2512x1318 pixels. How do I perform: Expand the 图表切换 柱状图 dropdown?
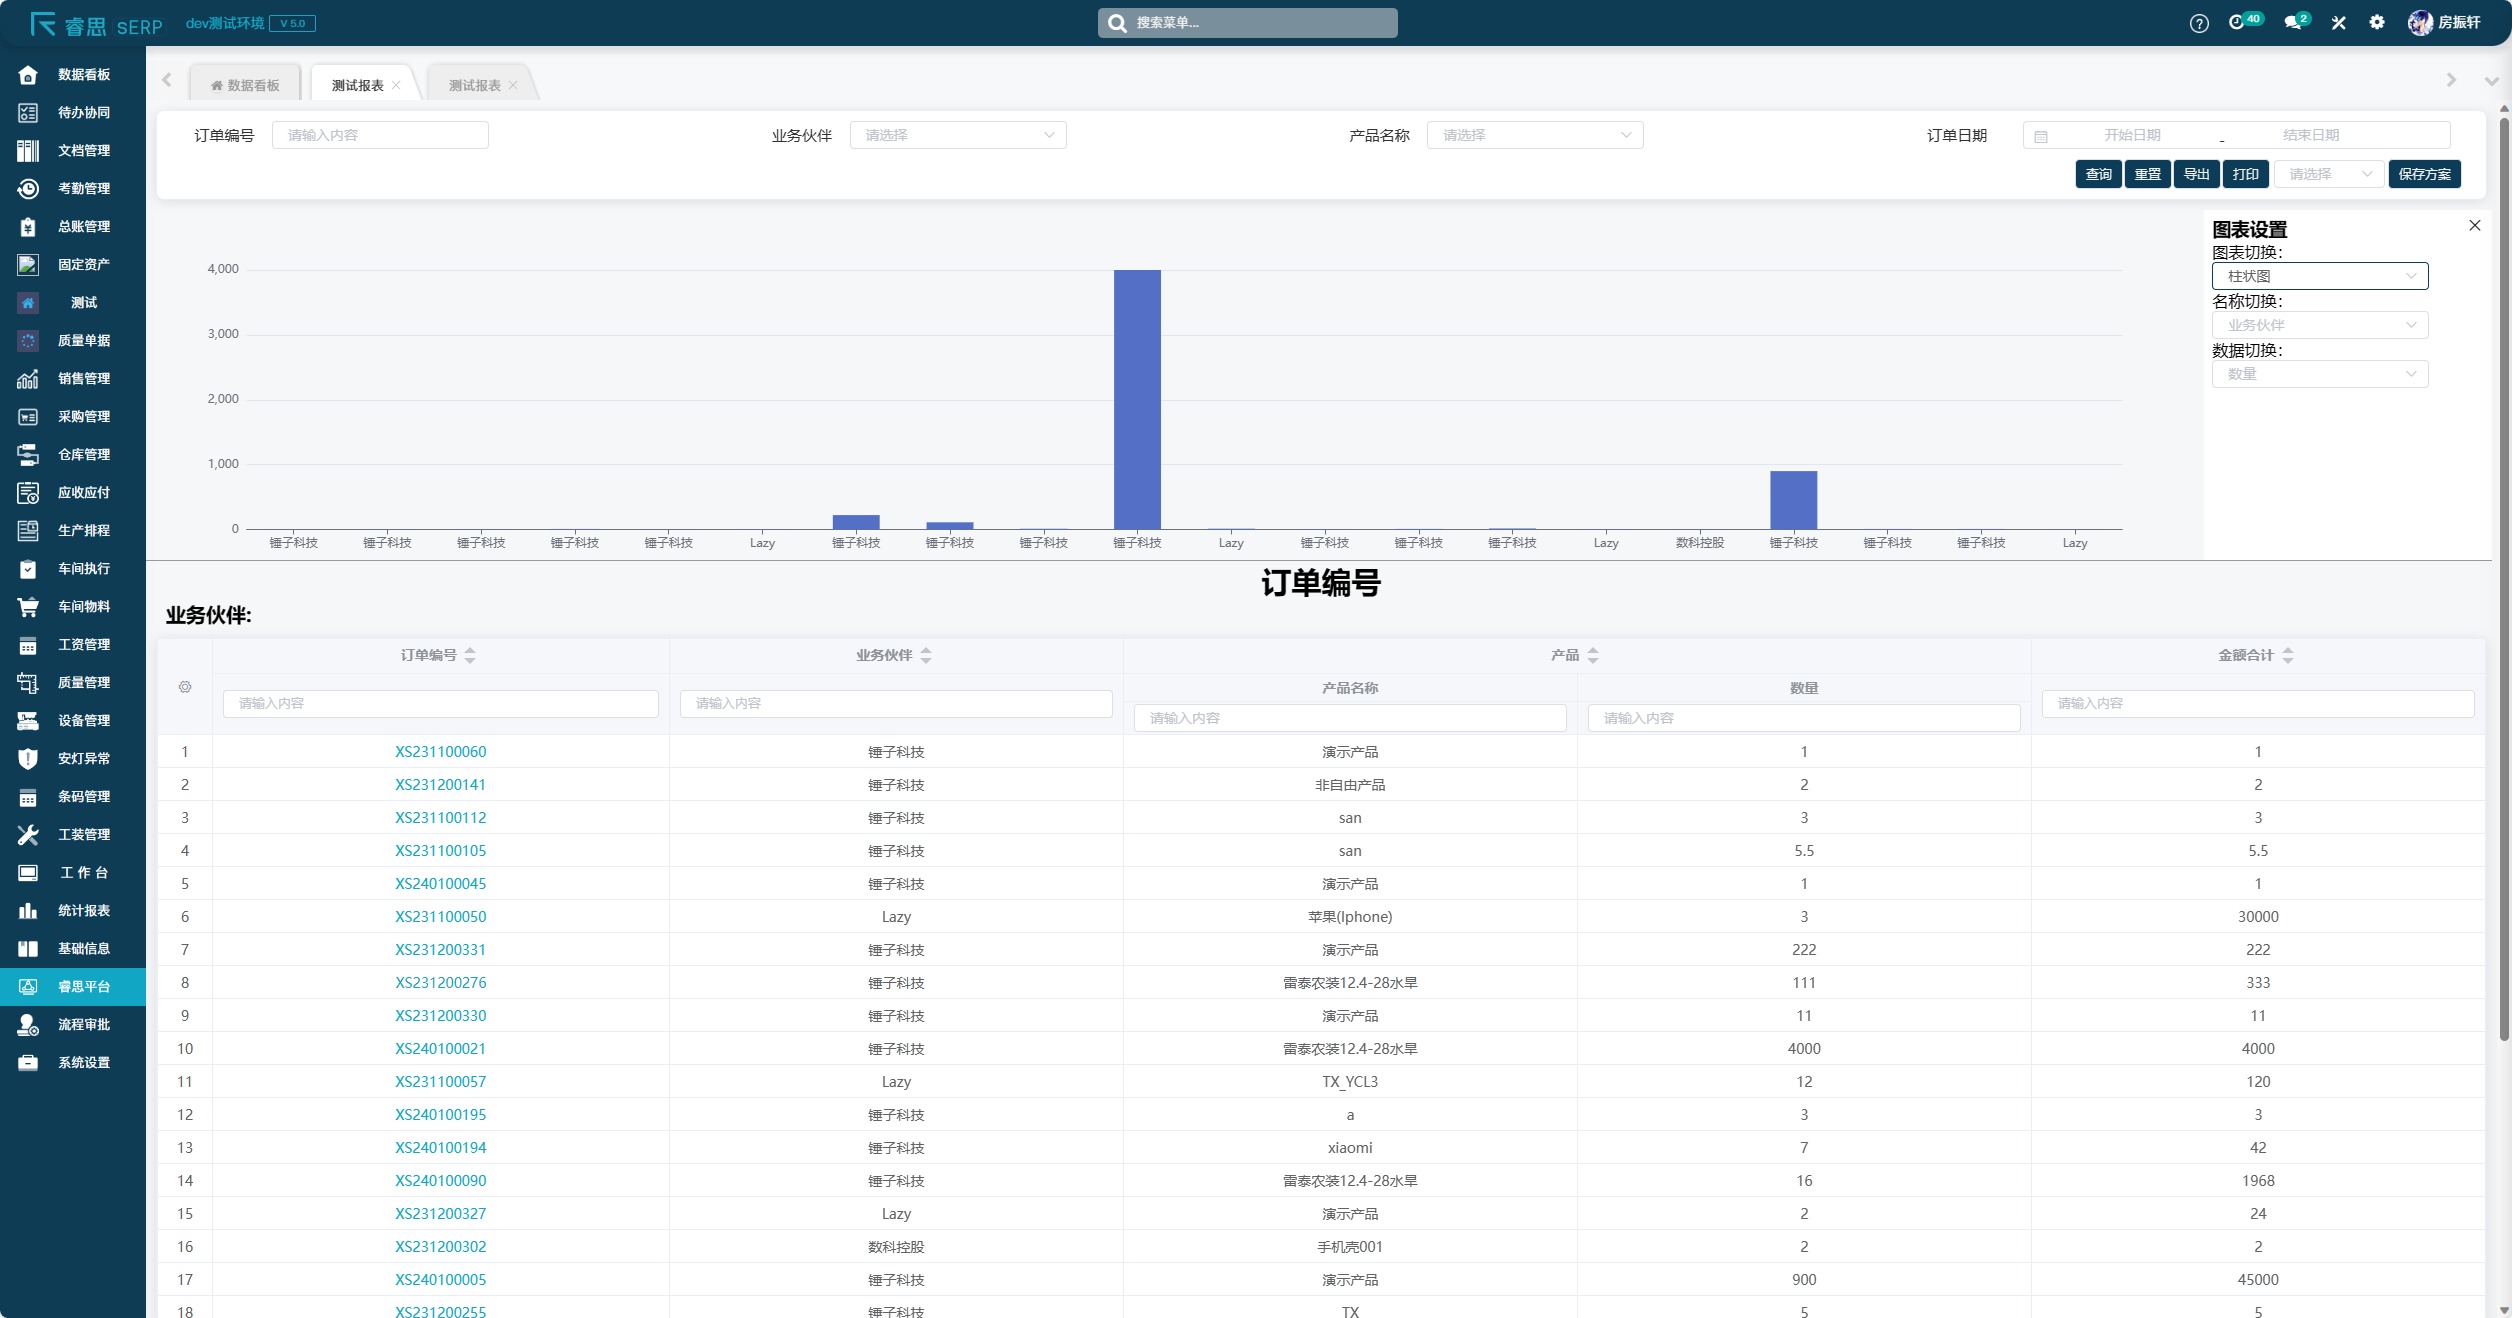tap(2319, 276)
